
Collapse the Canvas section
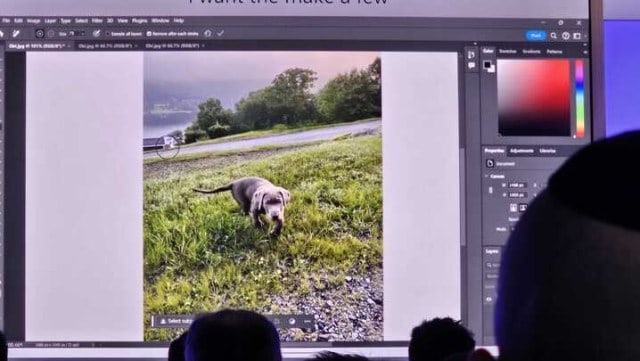point(487,176)
